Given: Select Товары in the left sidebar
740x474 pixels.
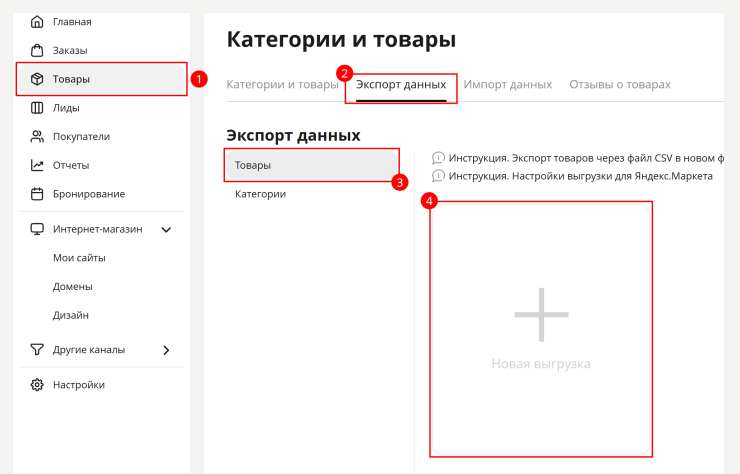Looking at the screenshot, I should point(101,79).
